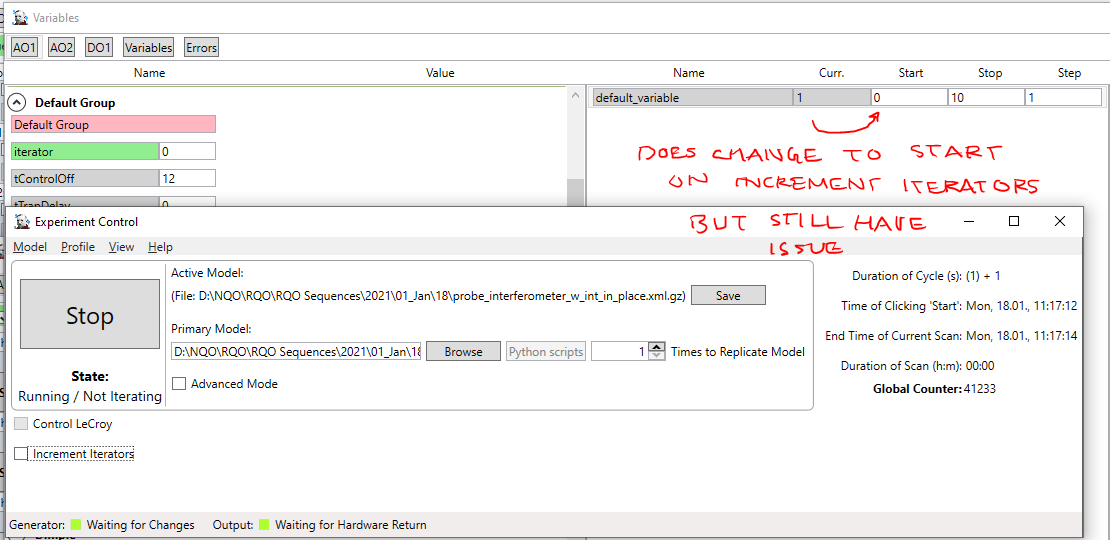Switch to the AO2 tab
Screen dimensions: 1110x540
(61, 47)
